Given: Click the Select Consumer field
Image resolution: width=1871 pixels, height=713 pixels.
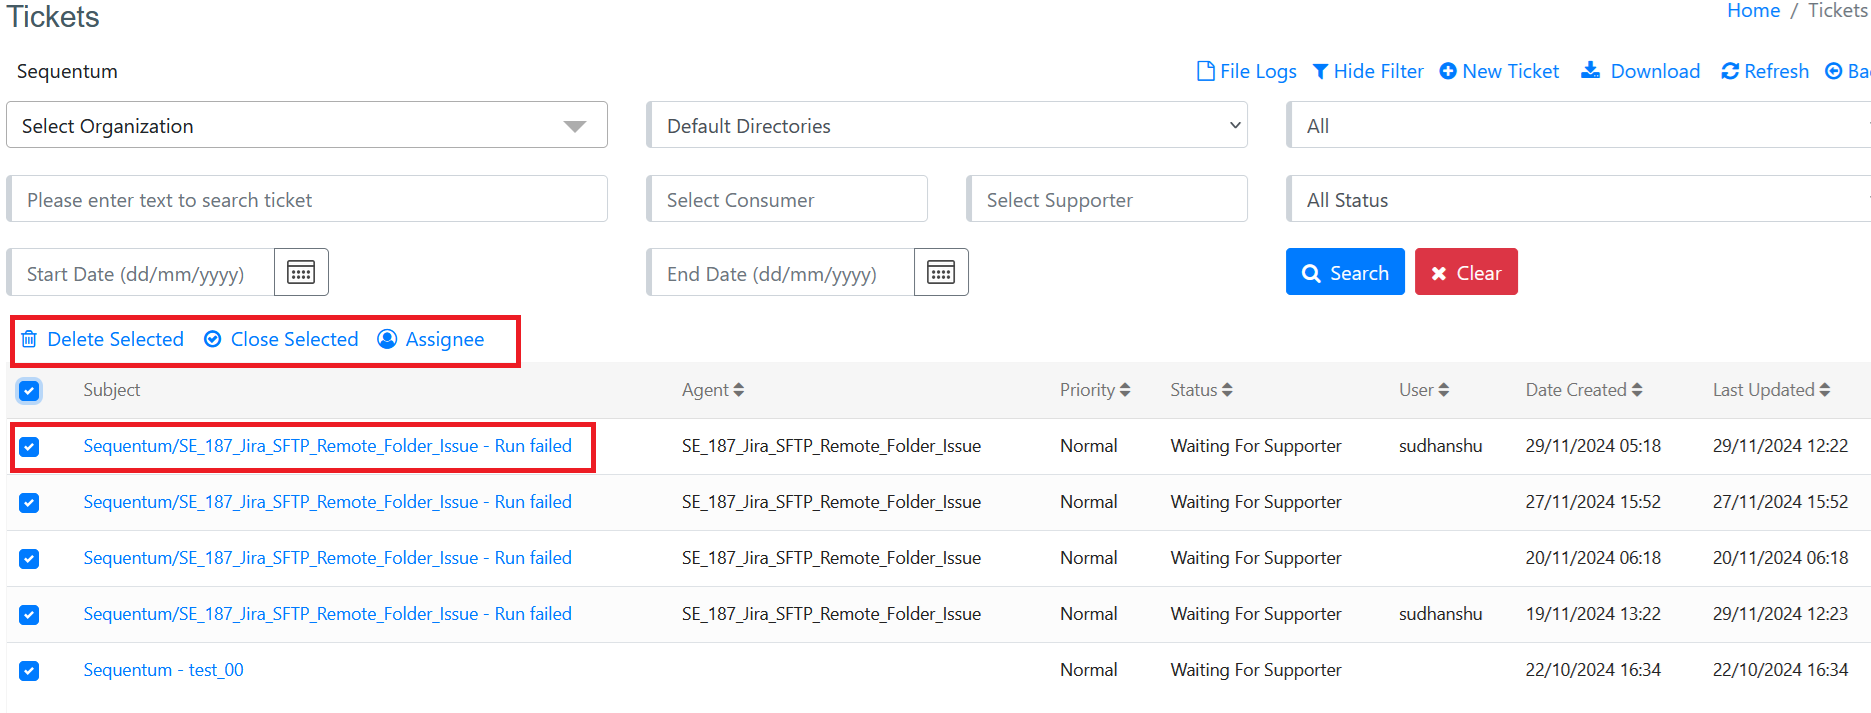Looking at the screenshot, I should [787, 199].
